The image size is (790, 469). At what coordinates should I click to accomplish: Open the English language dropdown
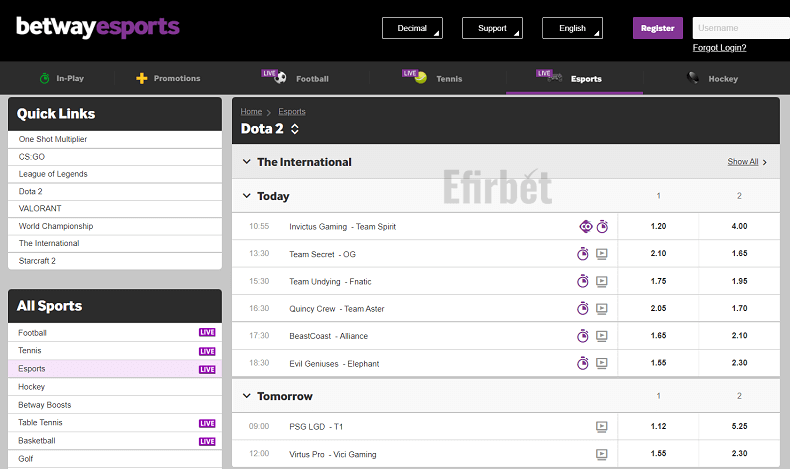(x=572, y=28)
